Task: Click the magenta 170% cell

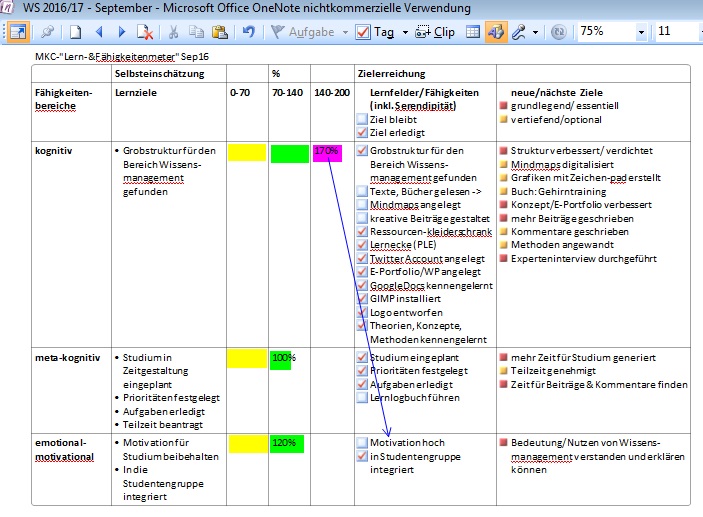Action: coord(327,153)
